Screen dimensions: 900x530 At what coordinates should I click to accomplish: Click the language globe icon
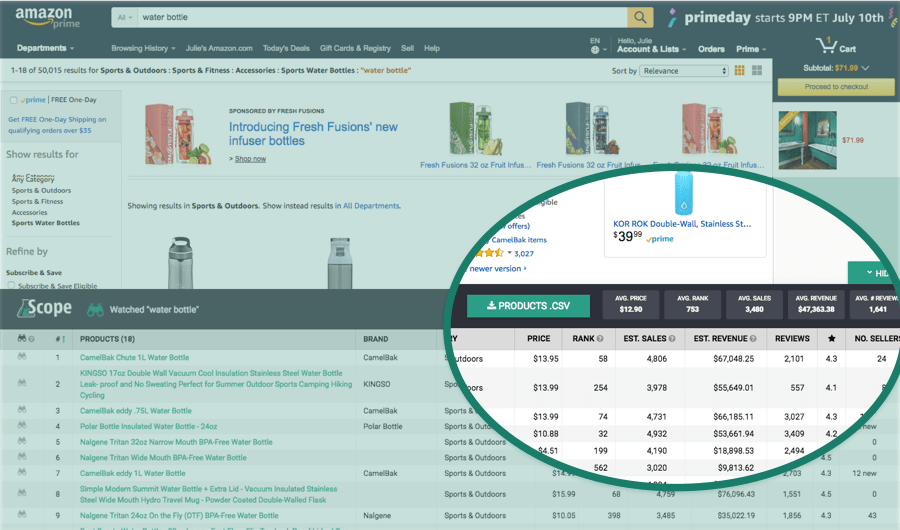point(595,50)
